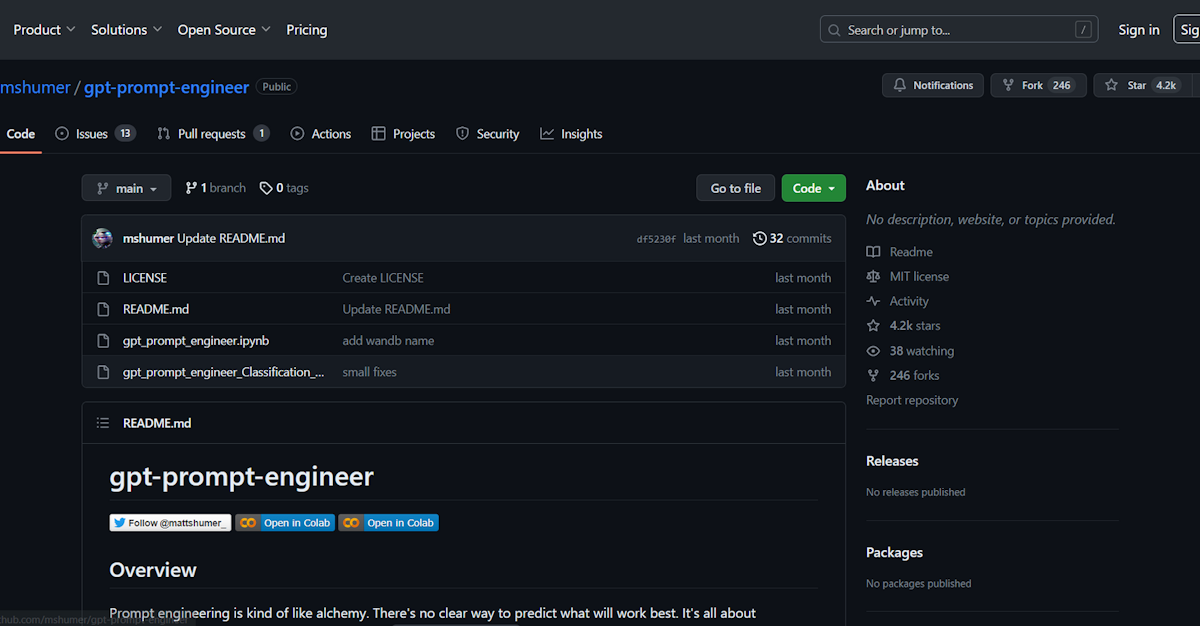1200x626 pixels.
Task: Click the second Open in Colab badge
Action: [388, 523]
